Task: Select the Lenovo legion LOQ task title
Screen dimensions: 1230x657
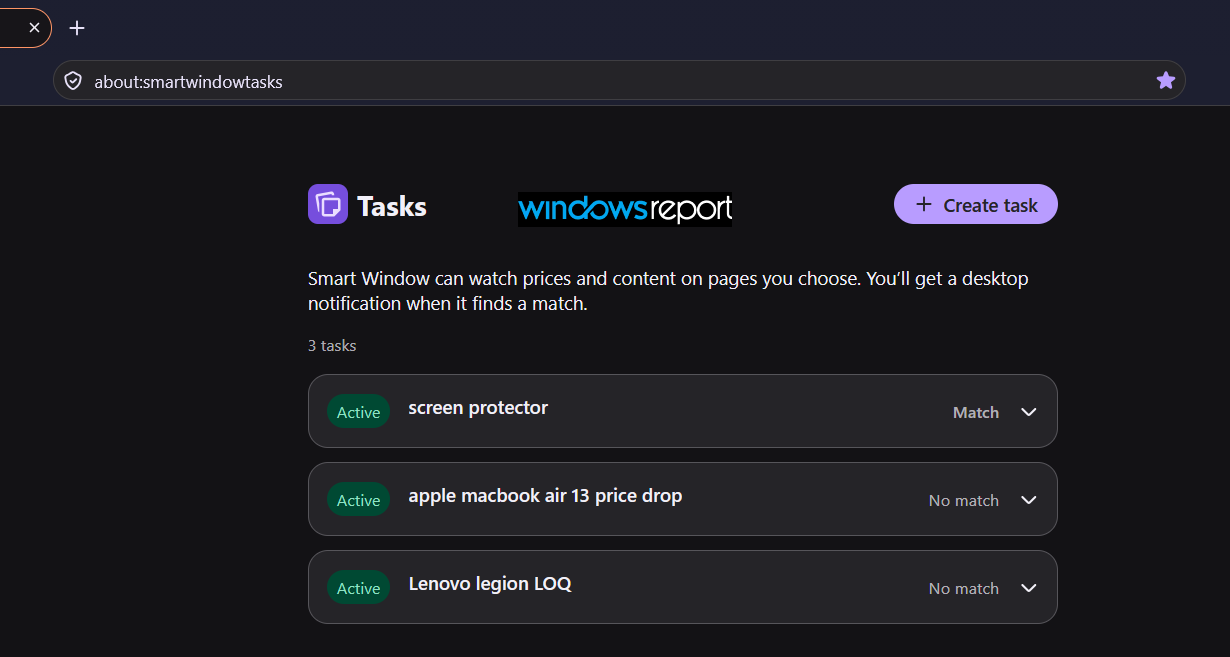Action: (x=490, y=584)
